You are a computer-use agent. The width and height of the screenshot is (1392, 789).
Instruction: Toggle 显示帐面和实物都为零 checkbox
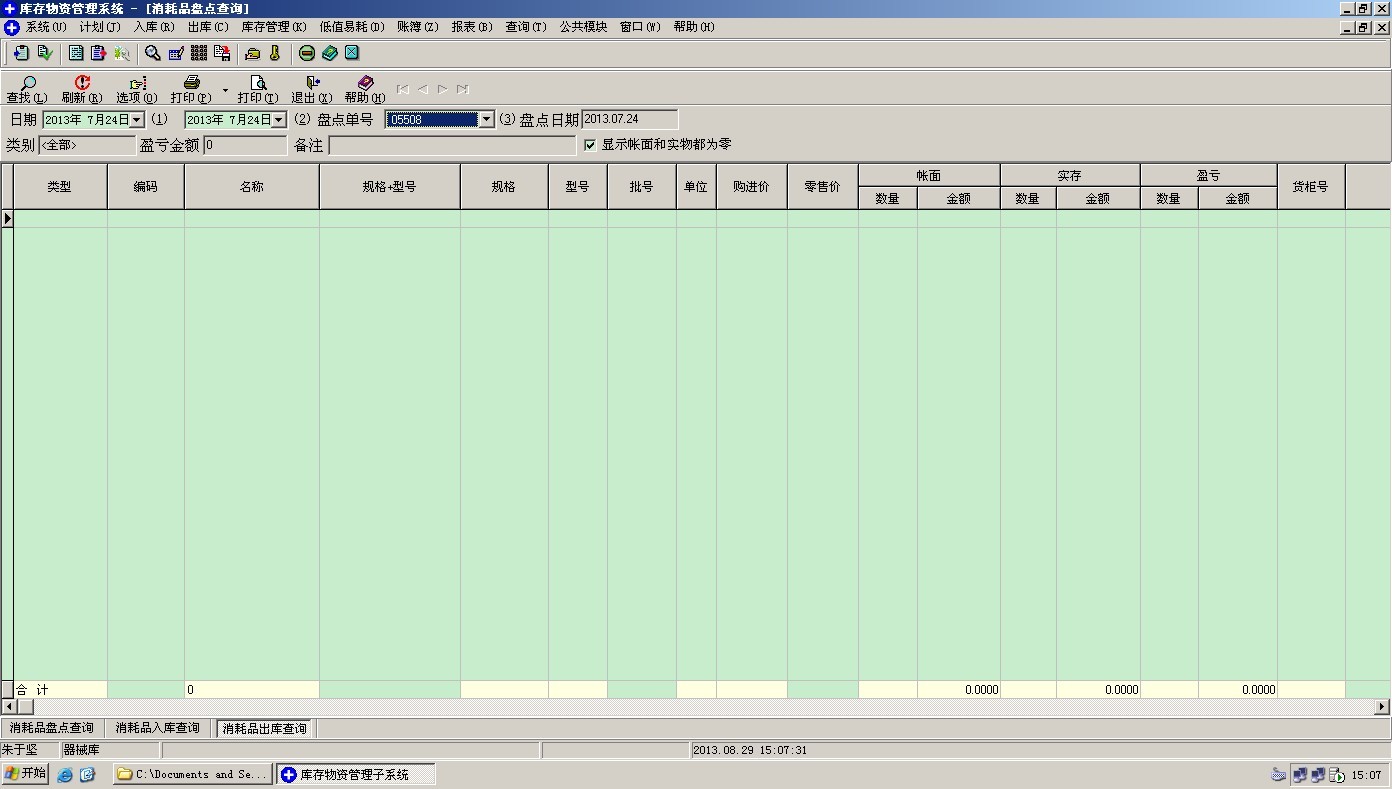(x=590, y=145)
